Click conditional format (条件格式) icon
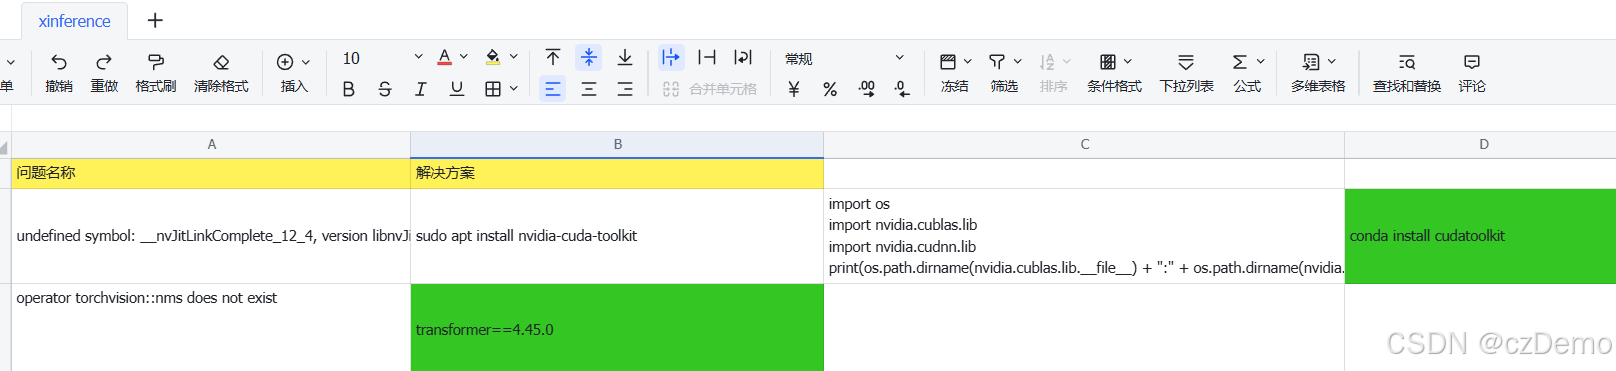This screenshot has width=1616, height=371. click(x=1108, y=62)
